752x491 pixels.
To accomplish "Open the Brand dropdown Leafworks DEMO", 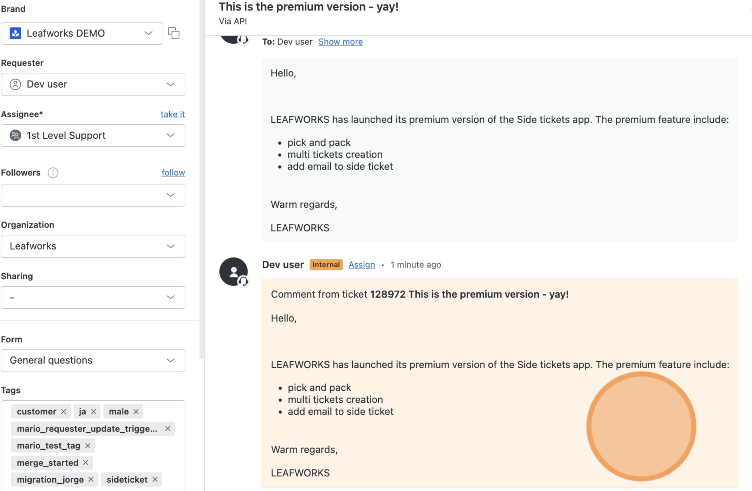I will click(82, 34).
